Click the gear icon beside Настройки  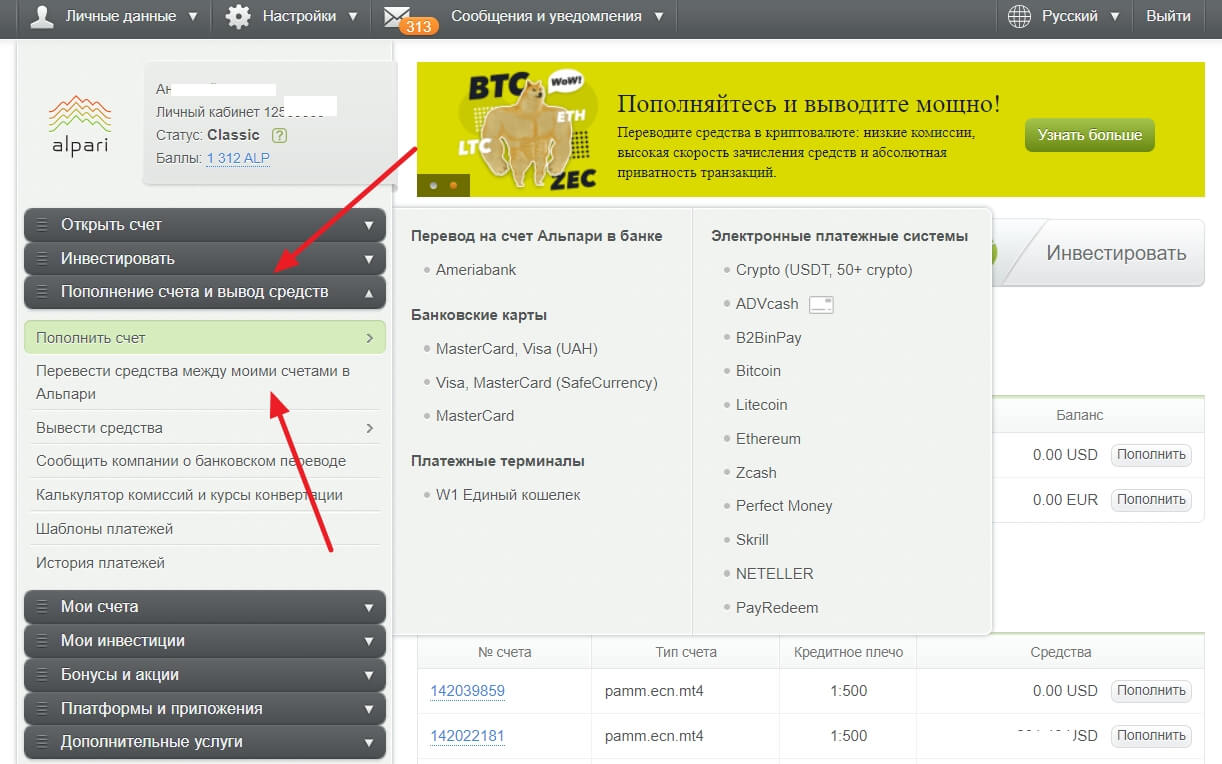[x=238, y=17]
